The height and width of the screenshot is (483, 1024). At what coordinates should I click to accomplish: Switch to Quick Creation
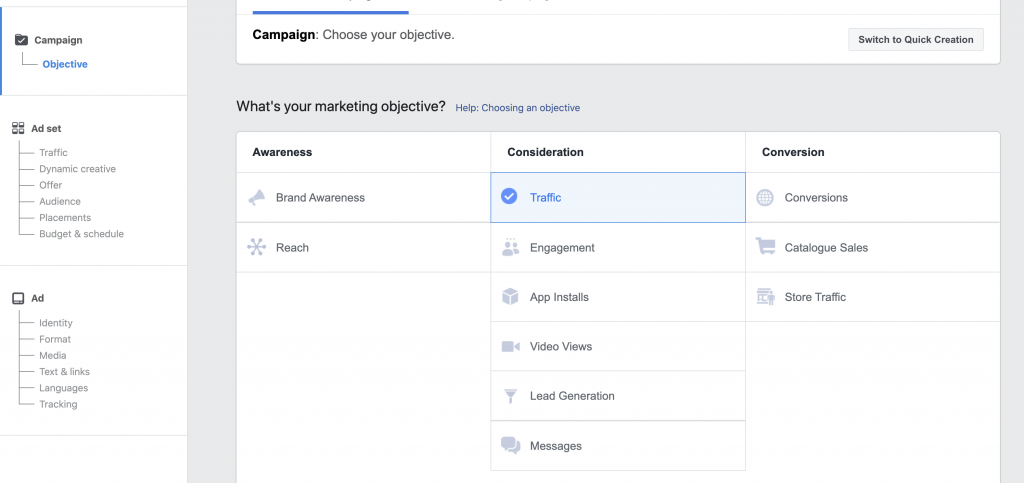pos(916,39)
